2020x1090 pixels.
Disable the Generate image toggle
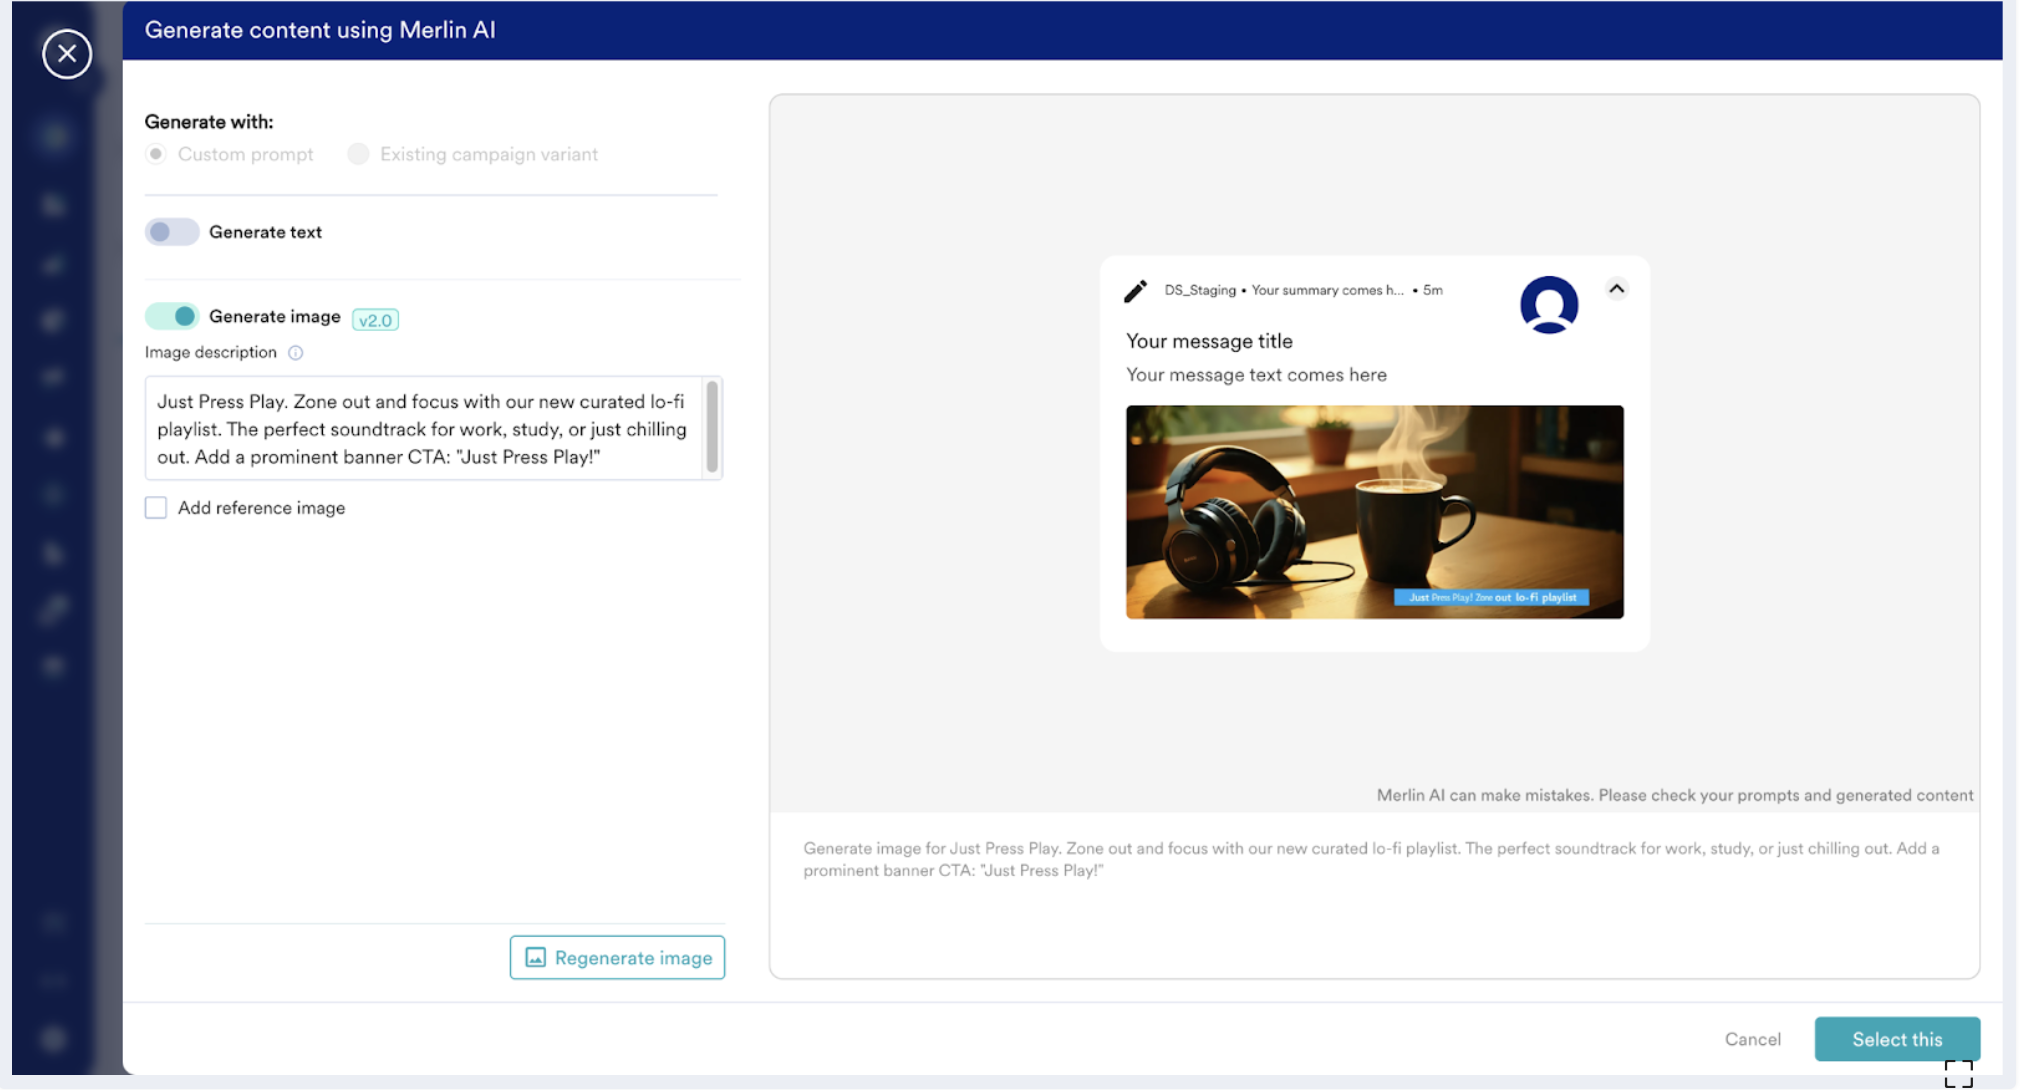tap(172, 317)
